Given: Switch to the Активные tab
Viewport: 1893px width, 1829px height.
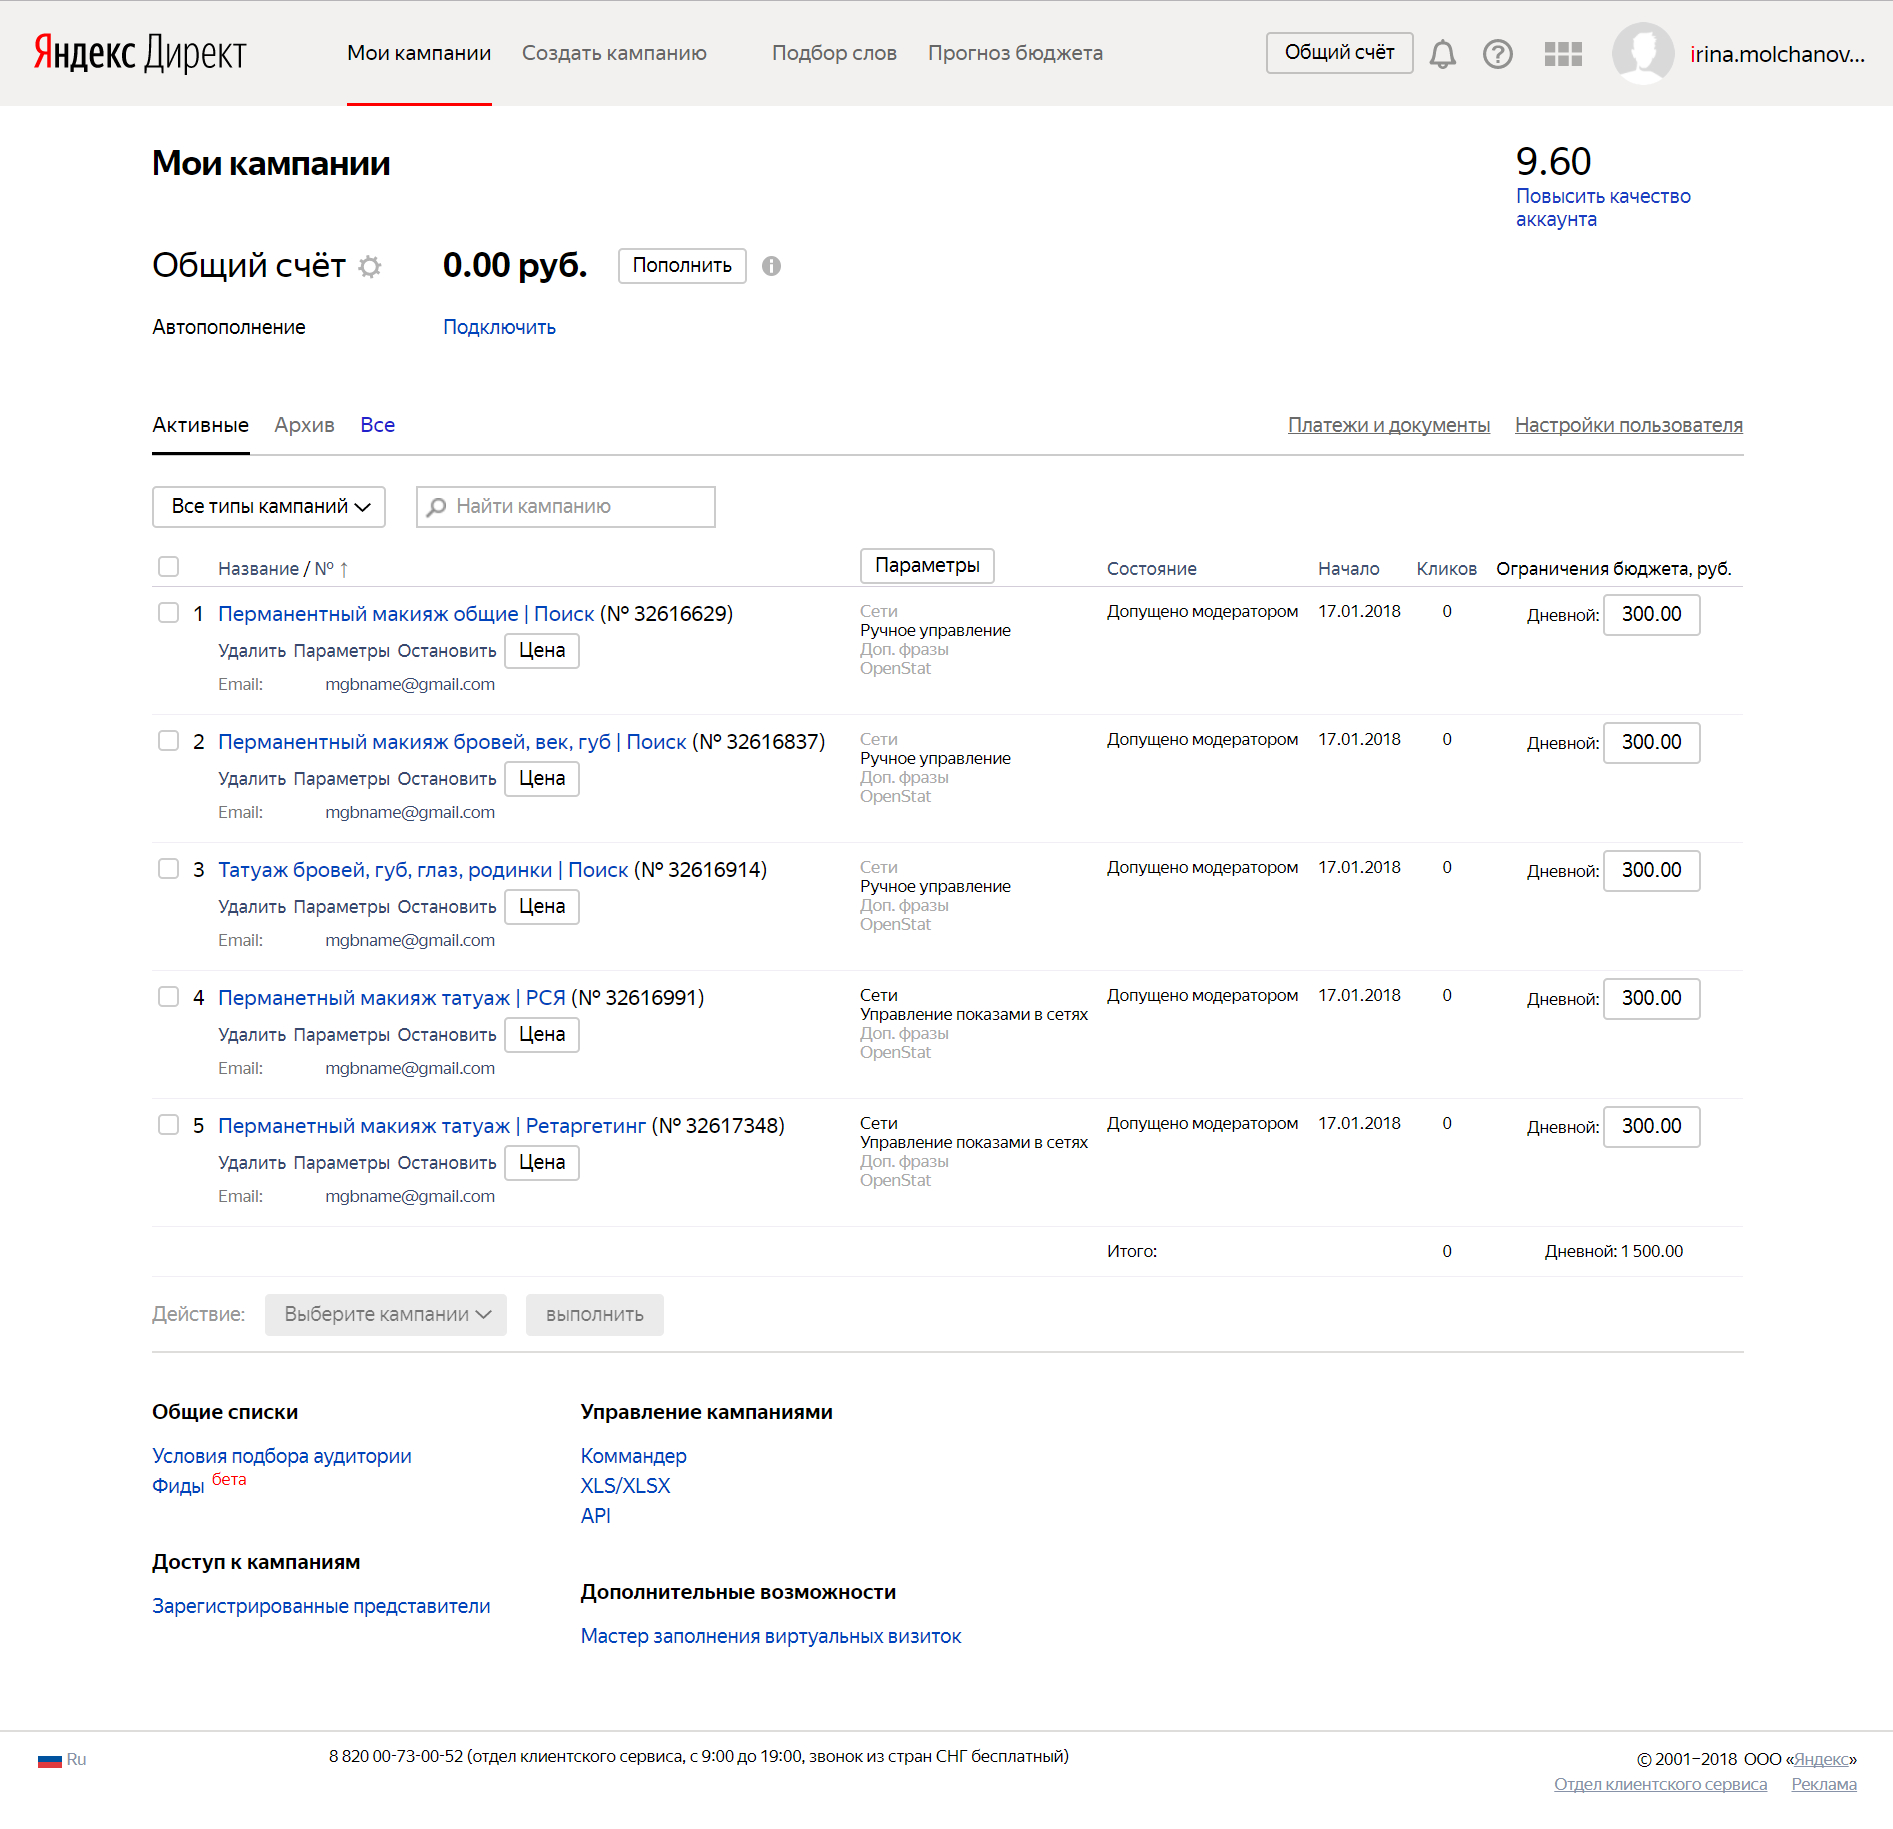Looking at the screenshot, I should point(200,425).
